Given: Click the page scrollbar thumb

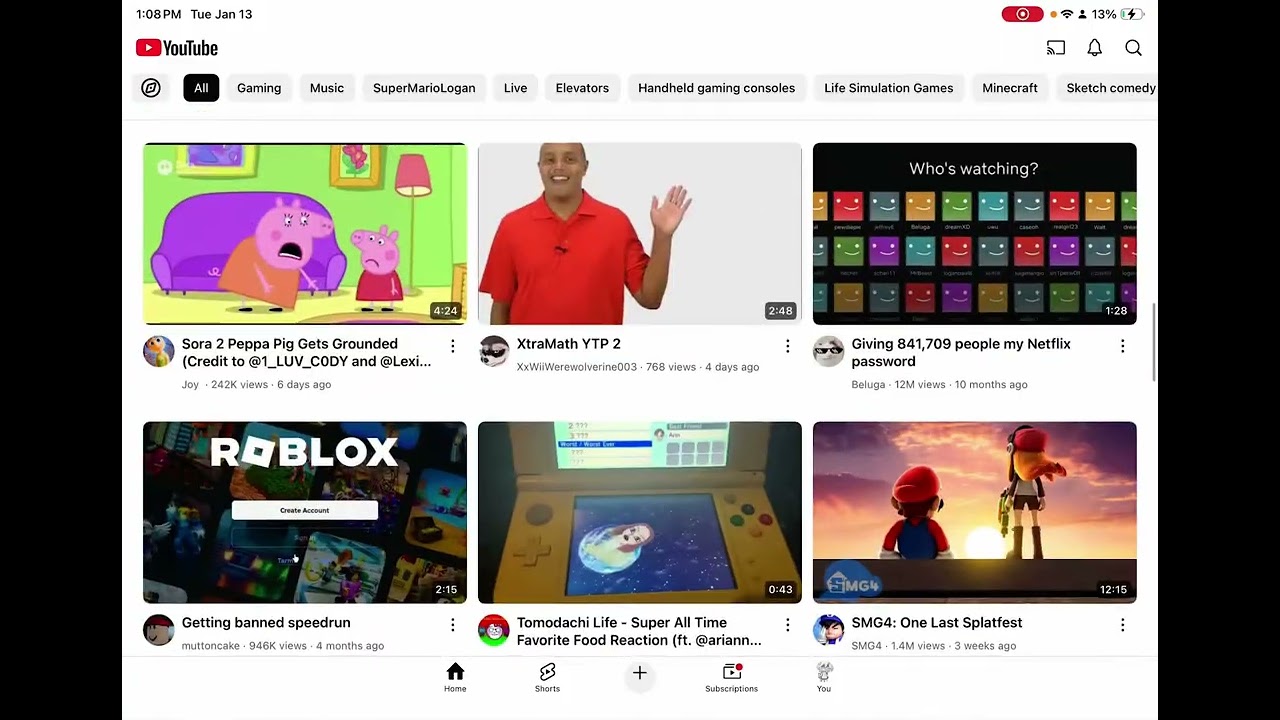Looking at the screenshot, I should pos(1154,342).
